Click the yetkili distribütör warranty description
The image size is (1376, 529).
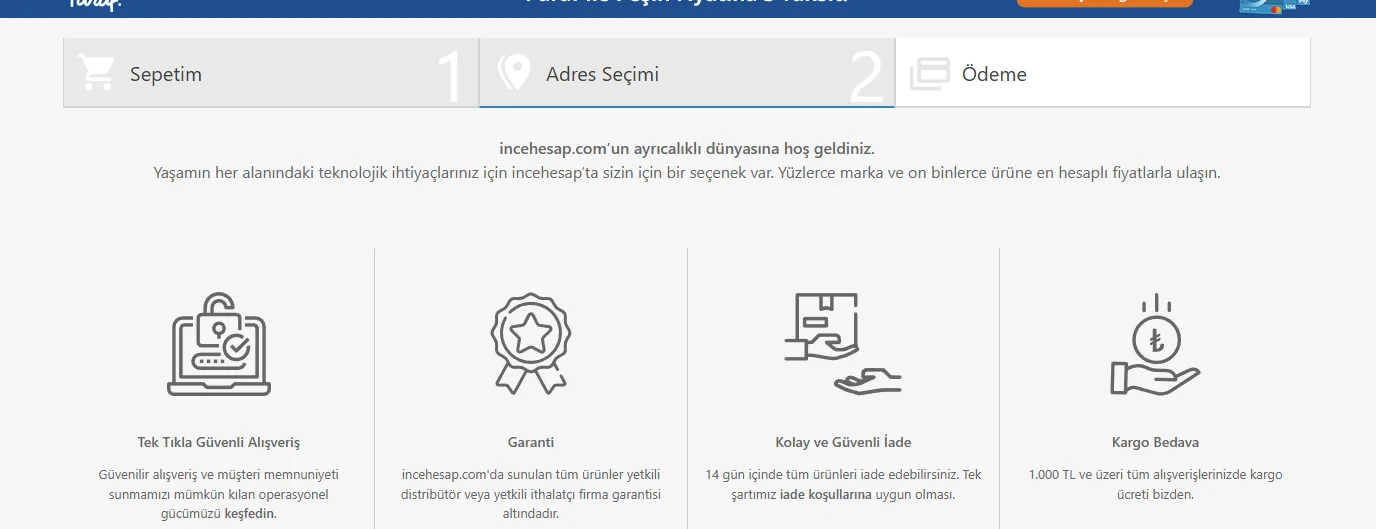point(531,494)
